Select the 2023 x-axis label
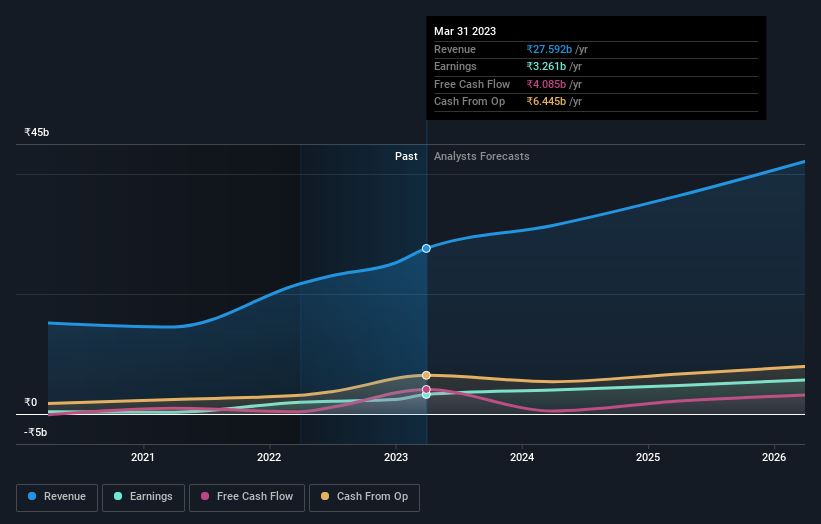 pyautogui.click(x=396, y=457)
